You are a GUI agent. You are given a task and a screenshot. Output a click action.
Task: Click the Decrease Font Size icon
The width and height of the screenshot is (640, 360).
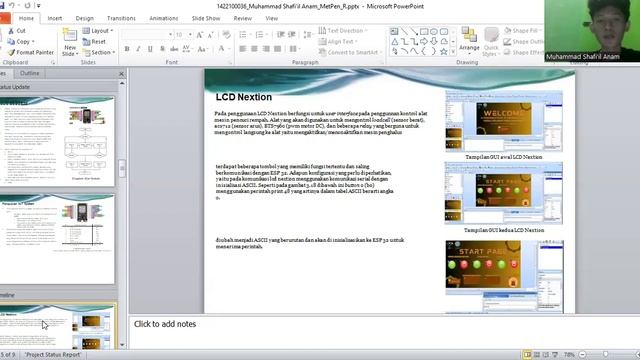pyautogui.click(x=211, y=35)
